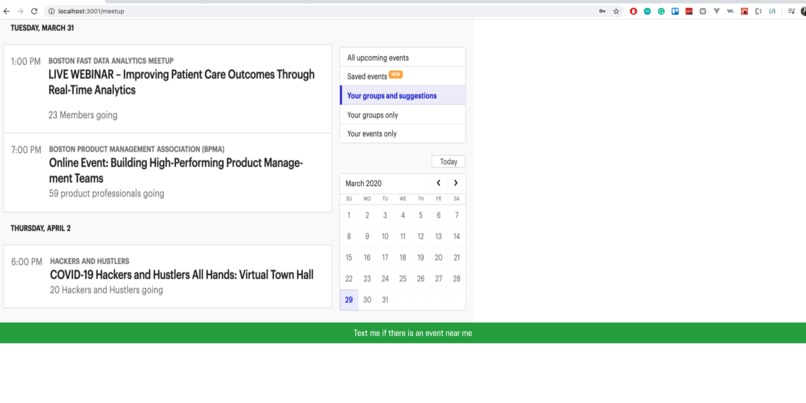Screen dimensions: 806x403
Task: Select March 31 in the calendar
Action: pos(385,300)
